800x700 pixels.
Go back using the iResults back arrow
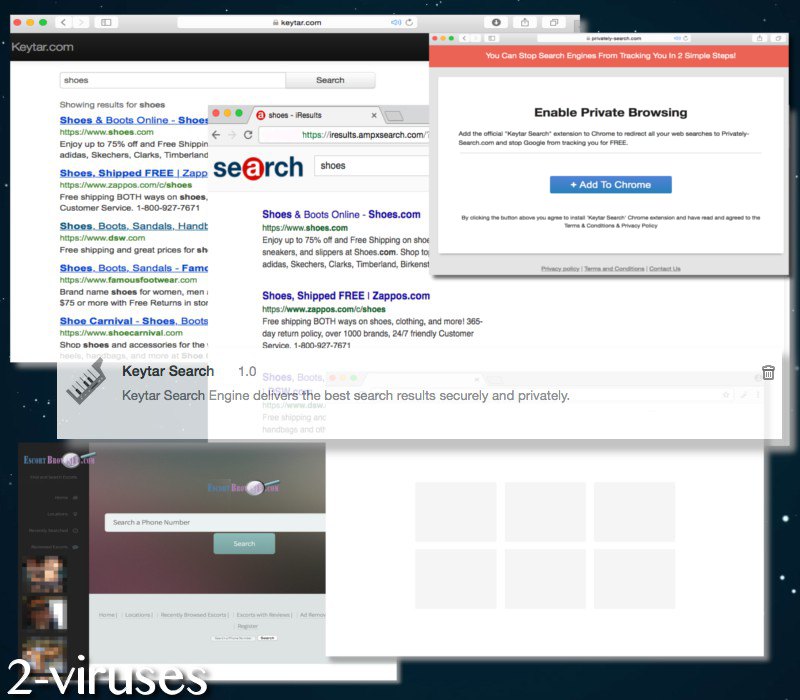(215, 134)
